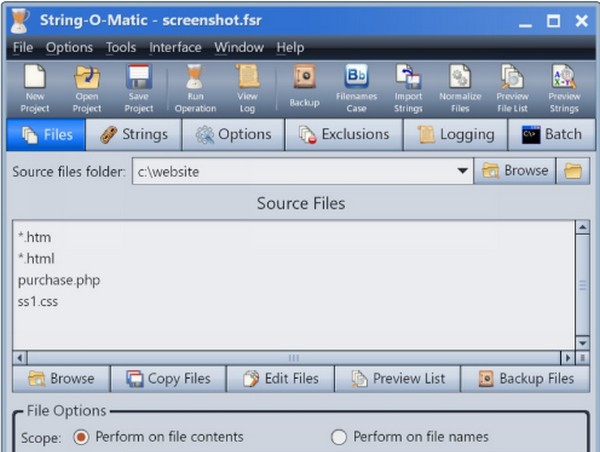Click the horizontal scrollbar left arrow
The height and width of the screenshot is (452, 600).
point(20,358)
